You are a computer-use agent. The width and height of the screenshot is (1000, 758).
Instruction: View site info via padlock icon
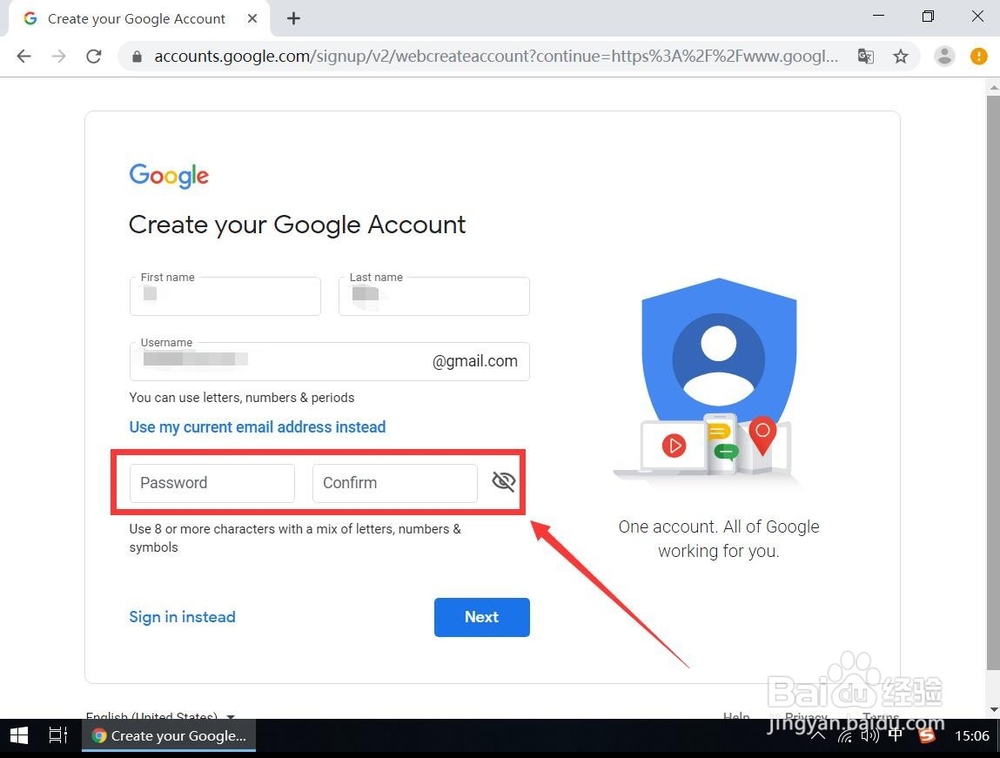[x=136, y=57]
